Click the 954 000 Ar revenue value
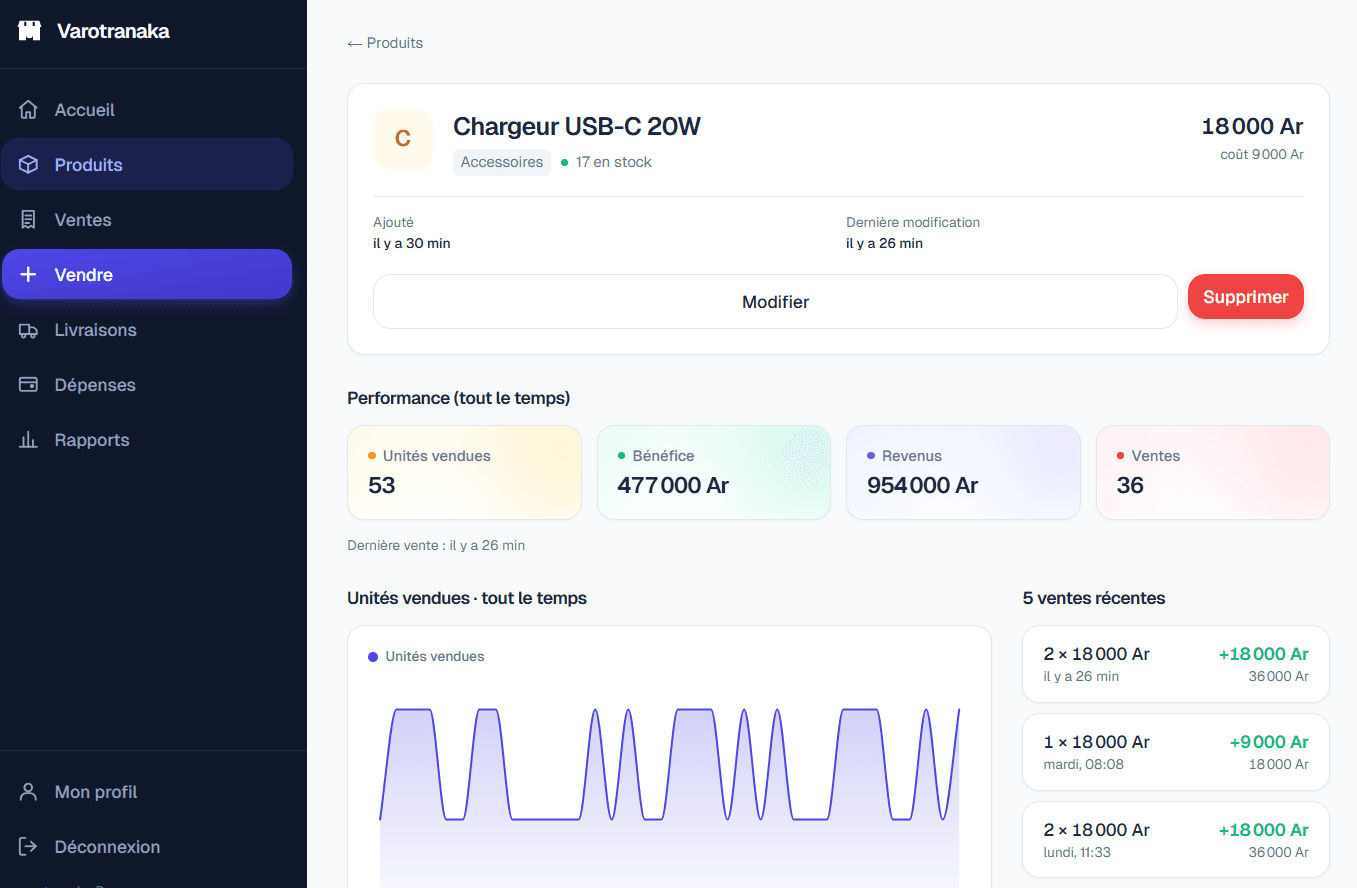Image resolution: width=1357 pixels, height=888 pixels. (x=923, y=486)
